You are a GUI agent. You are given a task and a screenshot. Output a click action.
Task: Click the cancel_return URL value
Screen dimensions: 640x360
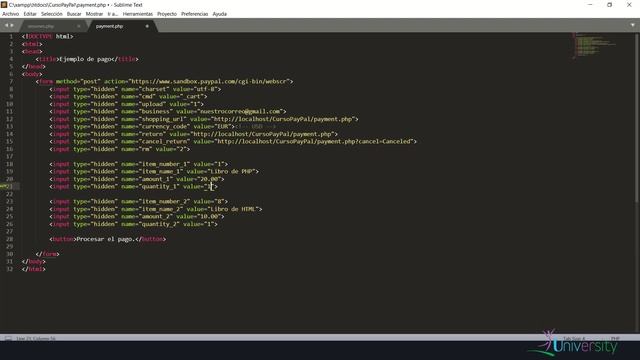[313, 142]
